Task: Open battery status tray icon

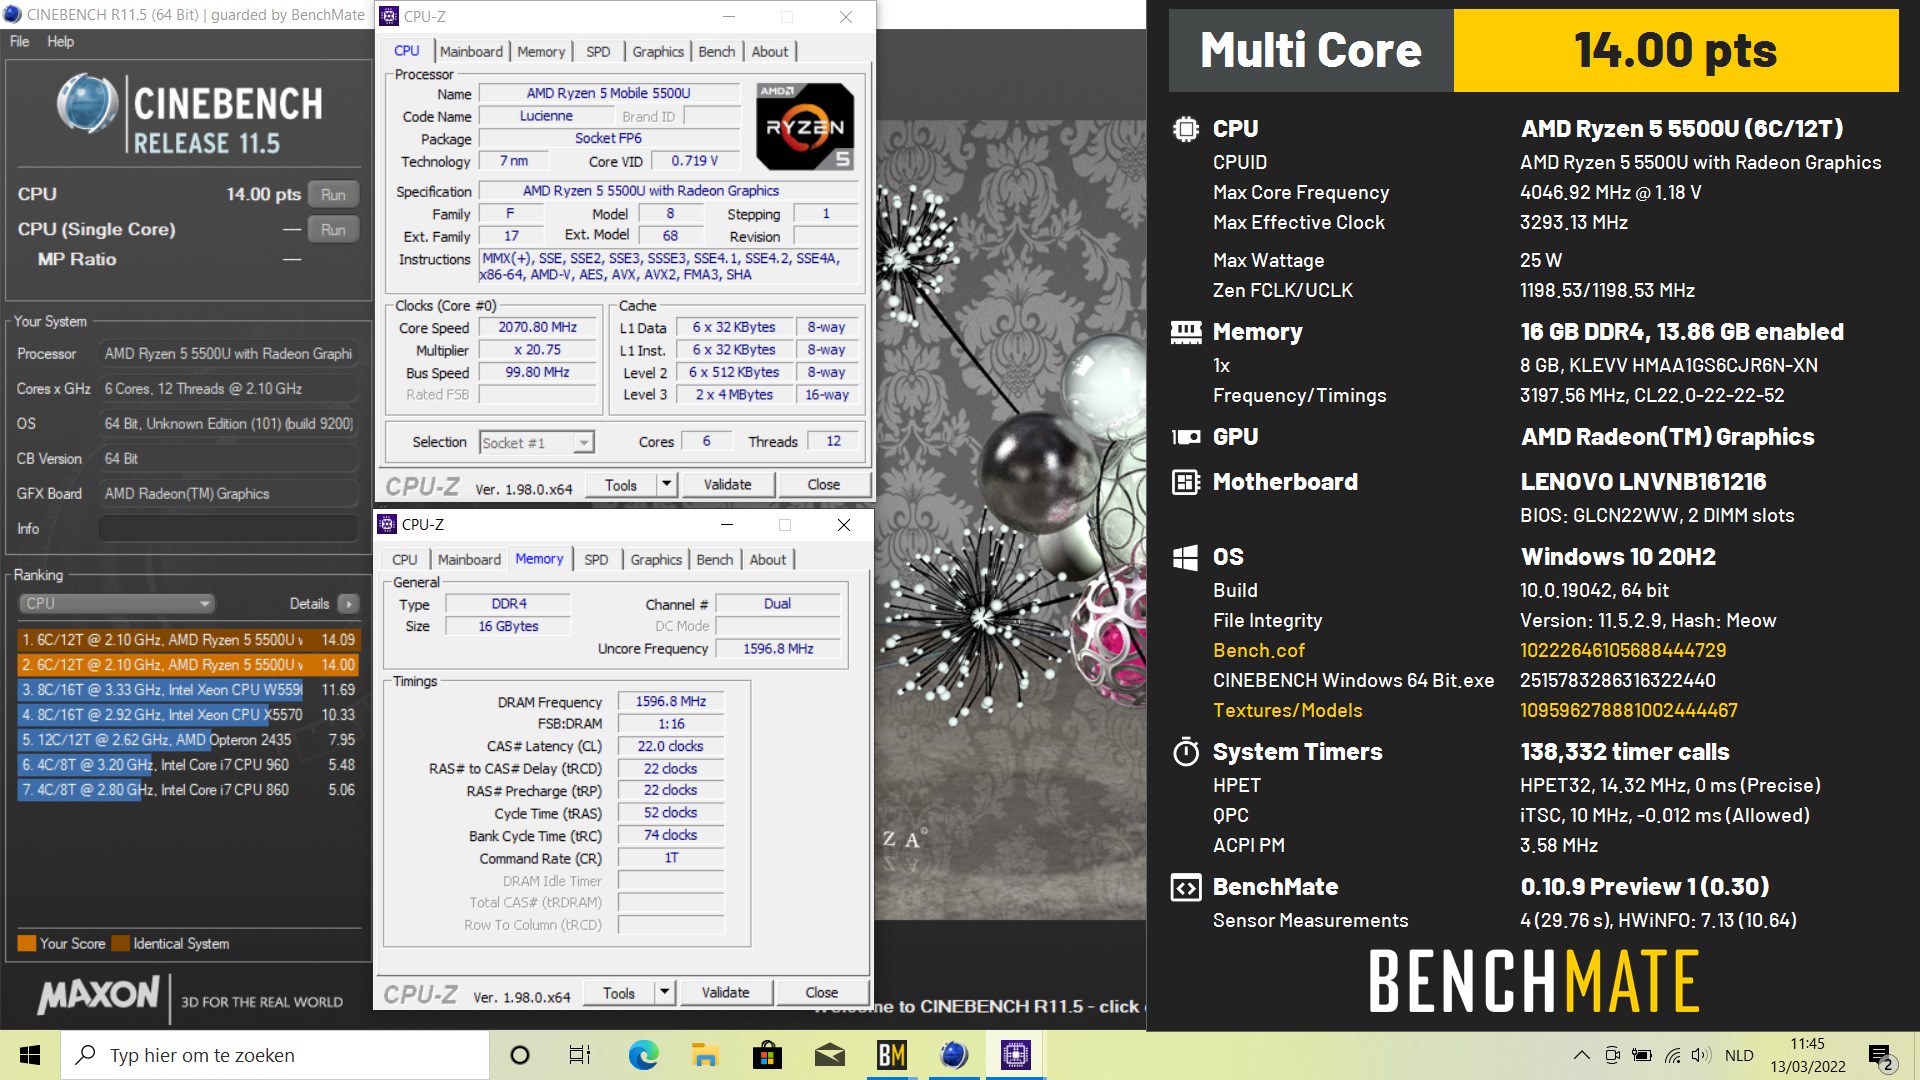Action: 1642,1055
